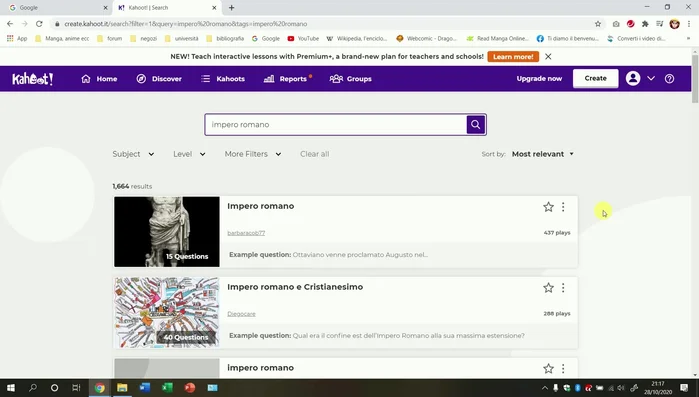Click the search field with impero romano
The height and width of the screenshot is (397, 699).
pos(336,125)
